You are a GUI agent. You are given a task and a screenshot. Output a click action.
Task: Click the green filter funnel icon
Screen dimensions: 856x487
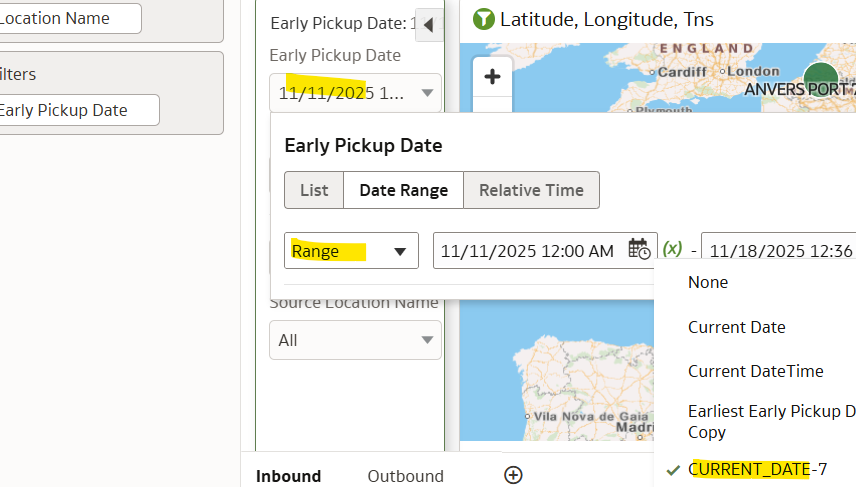pos(483,18)
